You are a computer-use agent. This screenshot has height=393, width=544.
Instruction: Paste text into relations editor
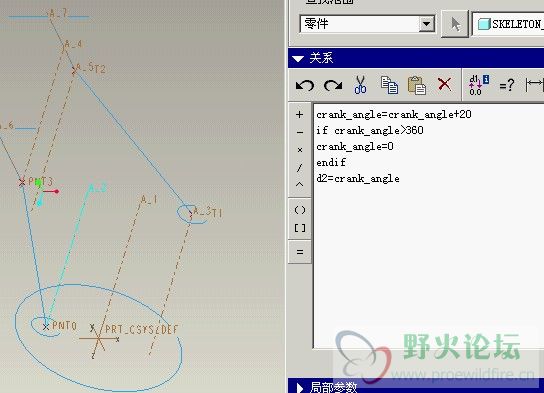[x=417, y=85]
